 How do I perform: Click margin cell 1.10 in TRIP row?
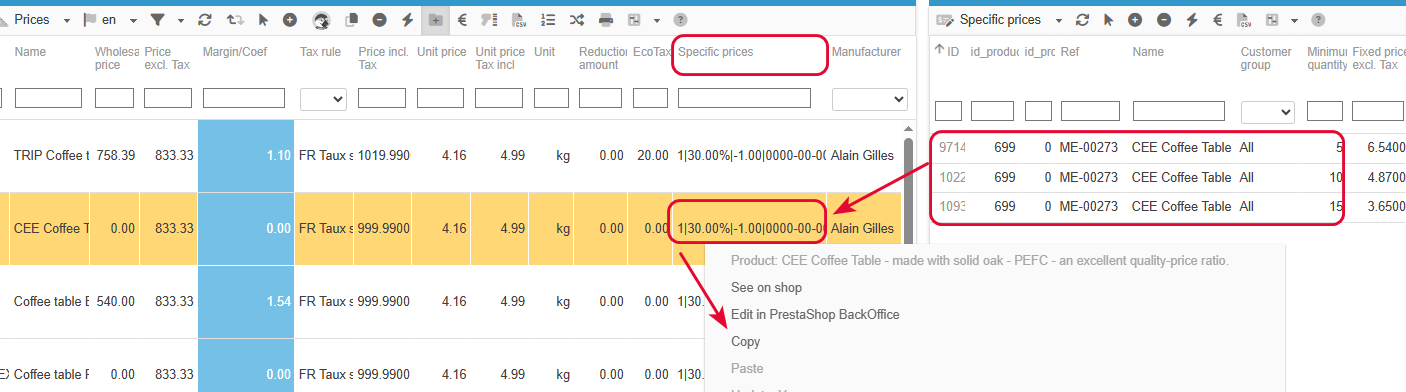coord(246,156)
